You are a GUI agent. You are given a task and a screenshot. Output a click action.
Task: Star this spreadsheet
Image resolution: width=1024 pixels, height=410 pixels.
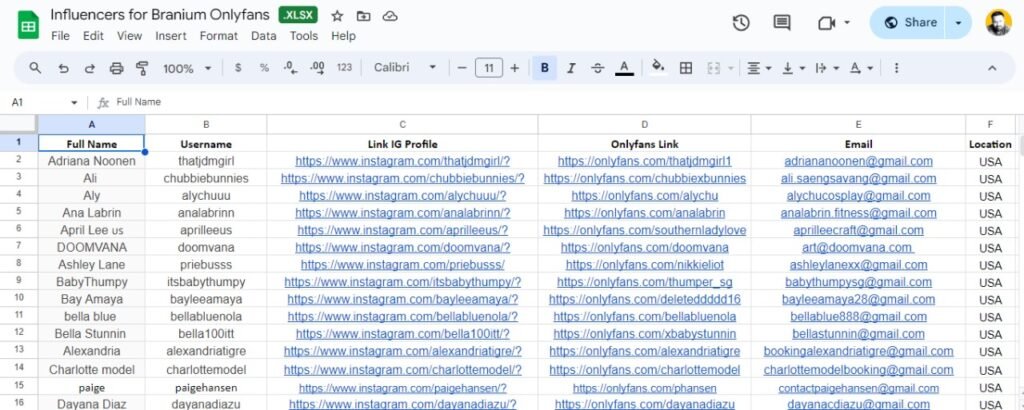click(x=337, y=17)
